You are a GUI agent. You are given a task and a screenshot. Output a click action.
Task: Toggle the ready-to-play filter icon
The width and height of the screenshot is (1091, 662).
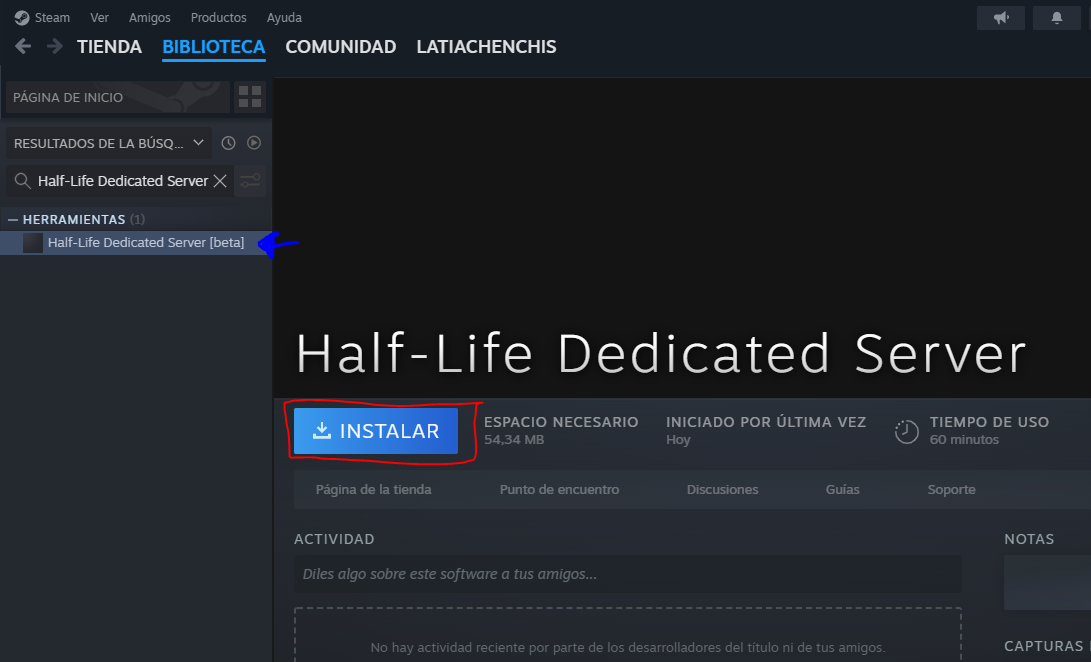(x=254, y=143)
